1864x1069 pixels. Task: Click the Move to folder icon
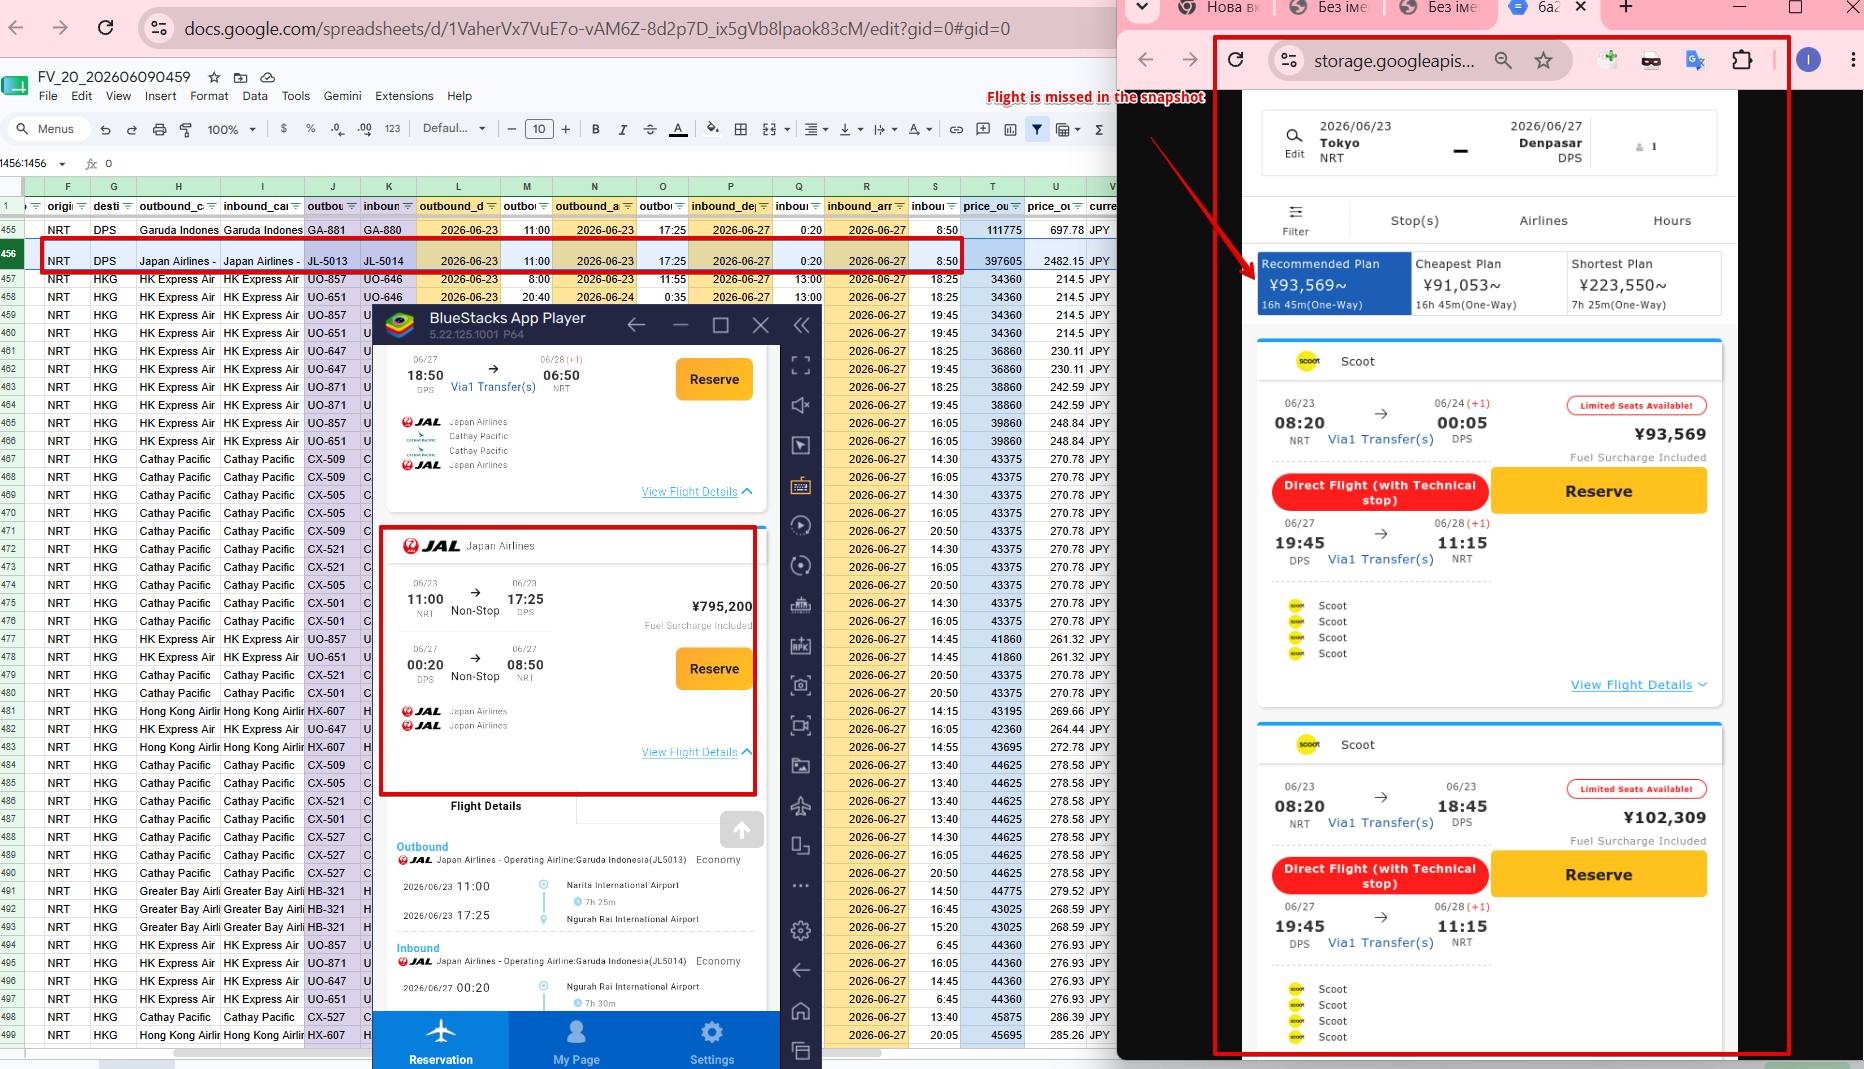point(240,77)
